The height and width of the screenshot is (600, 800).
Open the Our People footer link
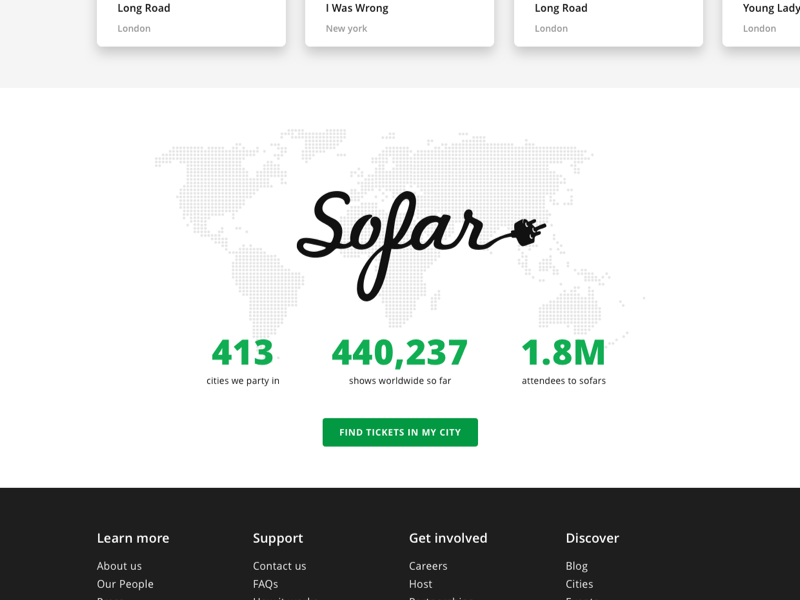[x=125, y=584]
